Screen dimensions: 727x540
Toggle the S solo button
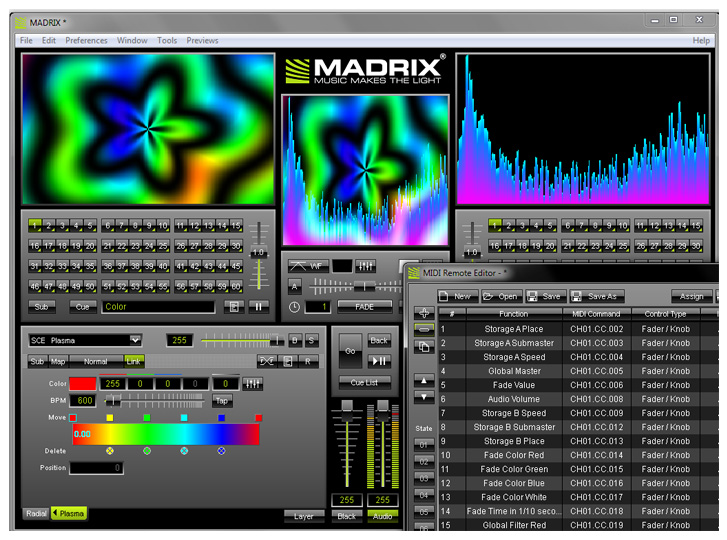click(x=312, y=340)
